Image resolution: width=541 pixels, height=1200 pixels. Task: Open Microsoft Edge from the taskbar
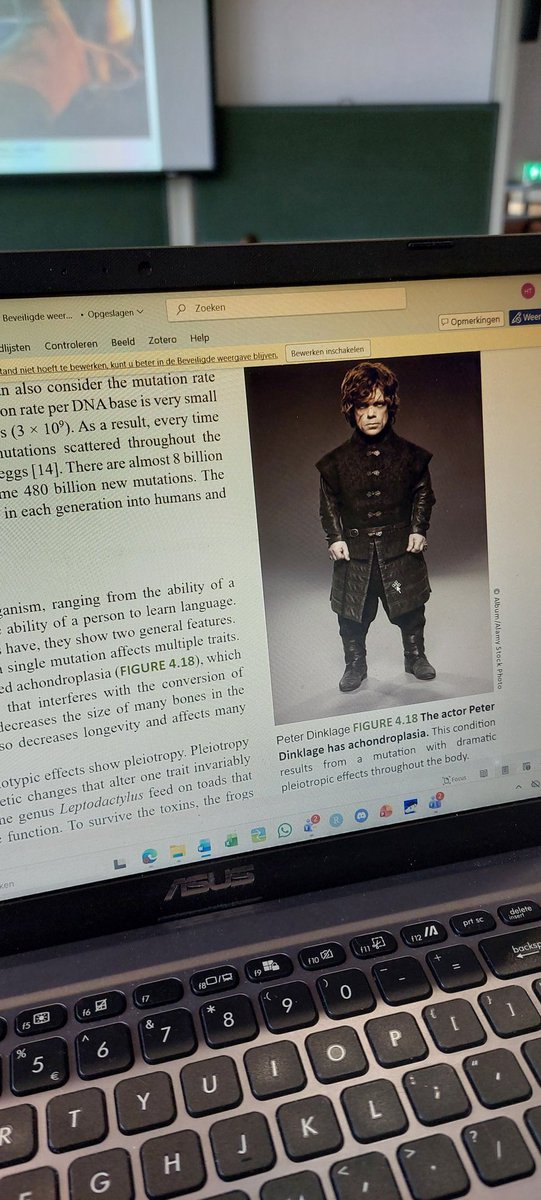point(150,856)
